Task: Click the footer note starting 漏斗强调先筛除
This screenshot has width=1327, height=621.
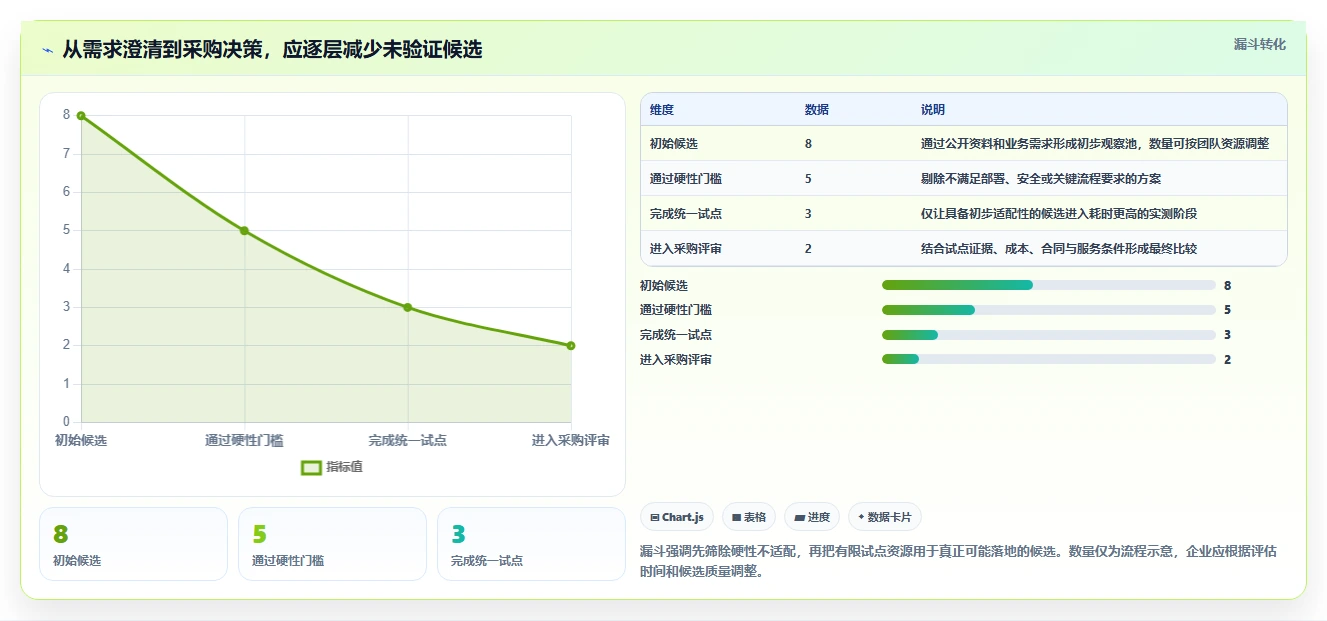Action: click(957, 562)
